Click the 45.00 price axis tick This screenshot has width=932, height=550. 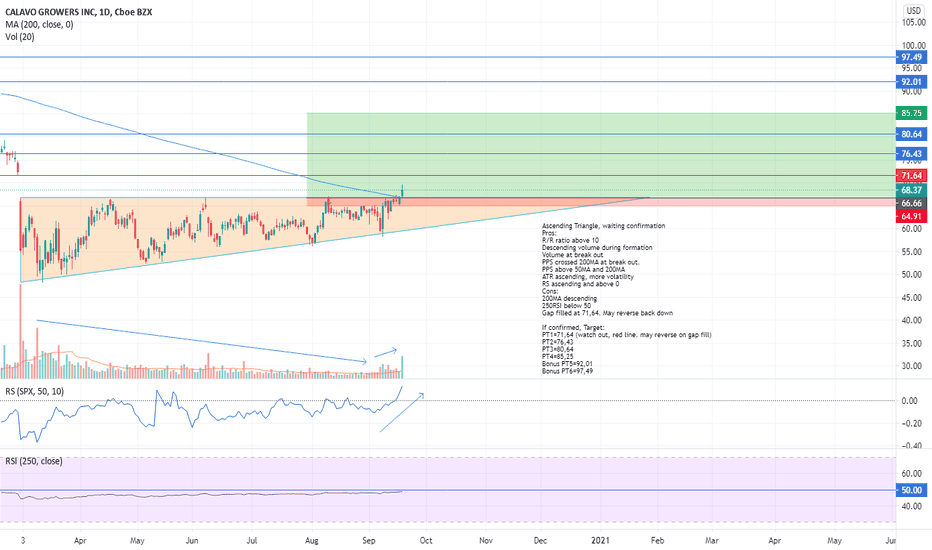tap(914, 297)
